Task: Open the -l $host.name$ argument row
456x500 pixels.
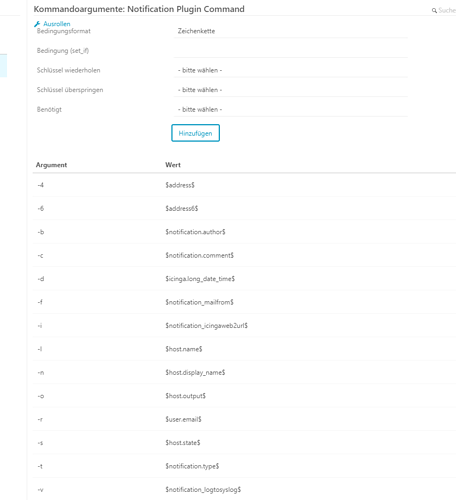Action: click(x=244, y=349)
